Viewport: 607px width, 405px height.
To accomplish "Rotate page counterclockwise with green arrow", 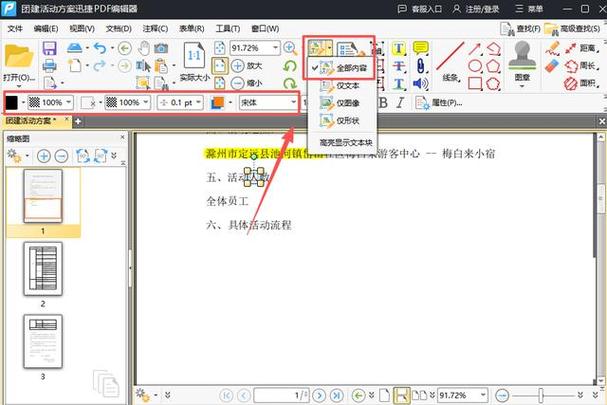I will [290, 66].
